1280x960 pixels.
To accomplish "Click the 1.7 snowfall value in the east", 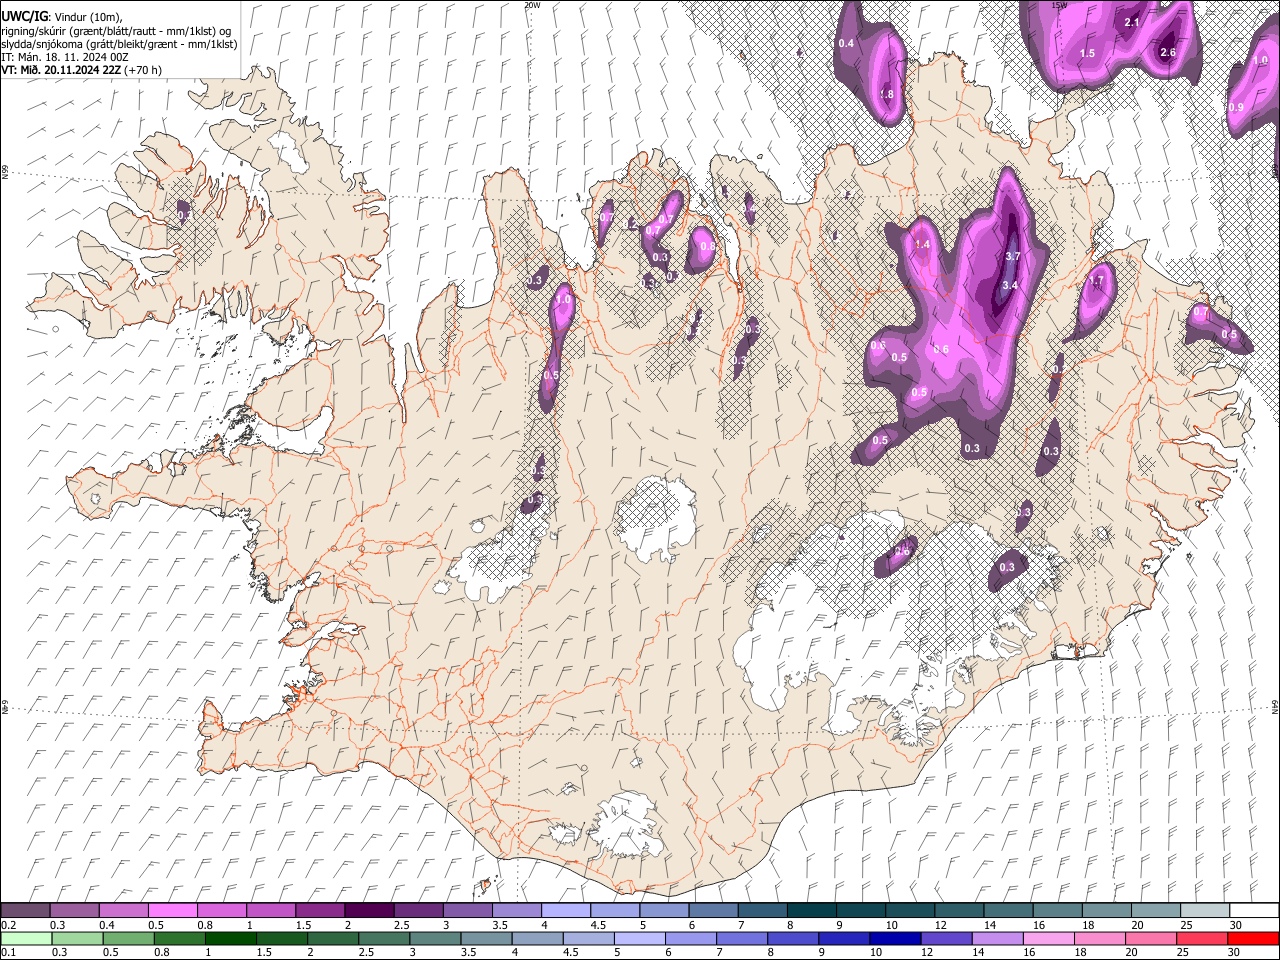I will 1096,281.
